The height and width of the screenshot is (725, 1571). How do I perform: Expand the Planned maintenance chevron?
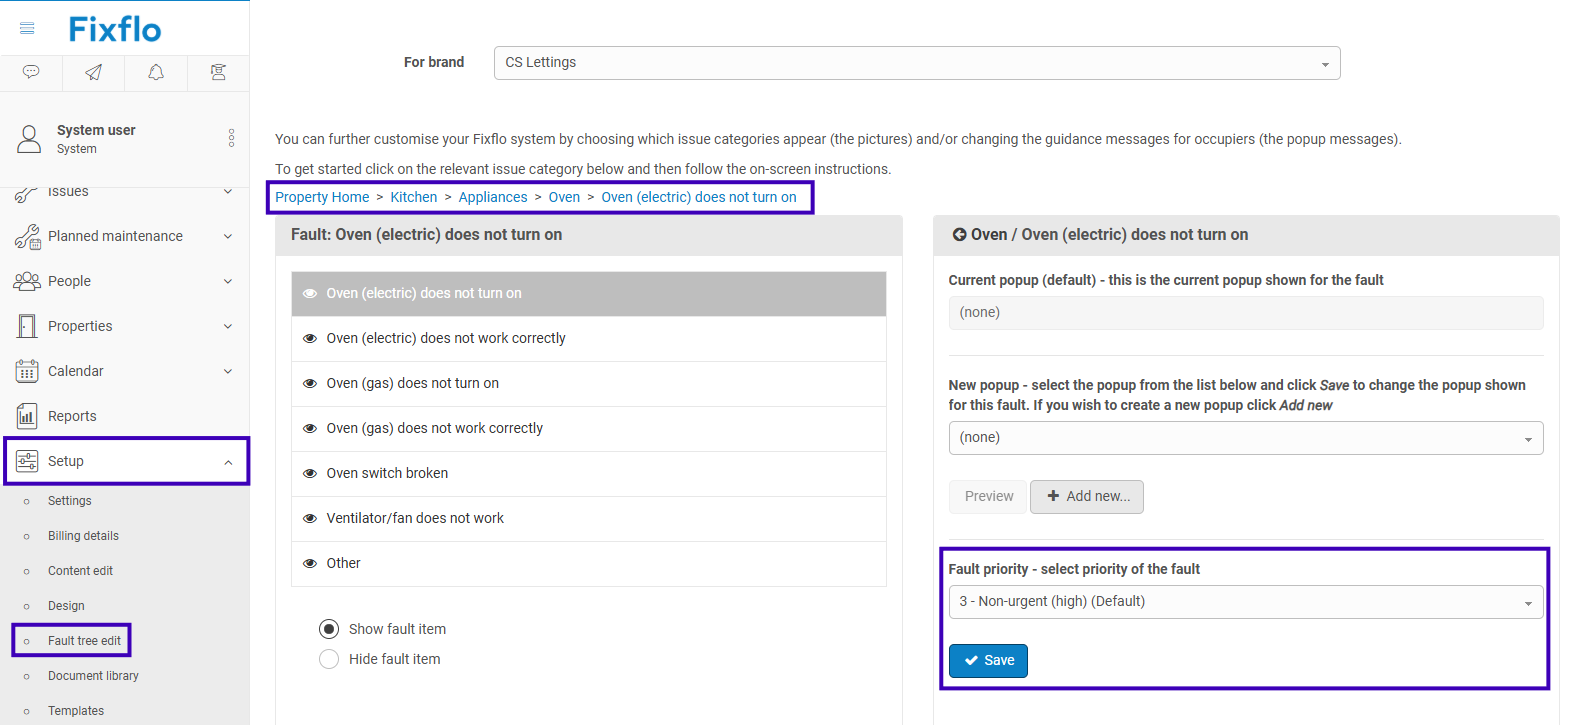pos(228,236)
